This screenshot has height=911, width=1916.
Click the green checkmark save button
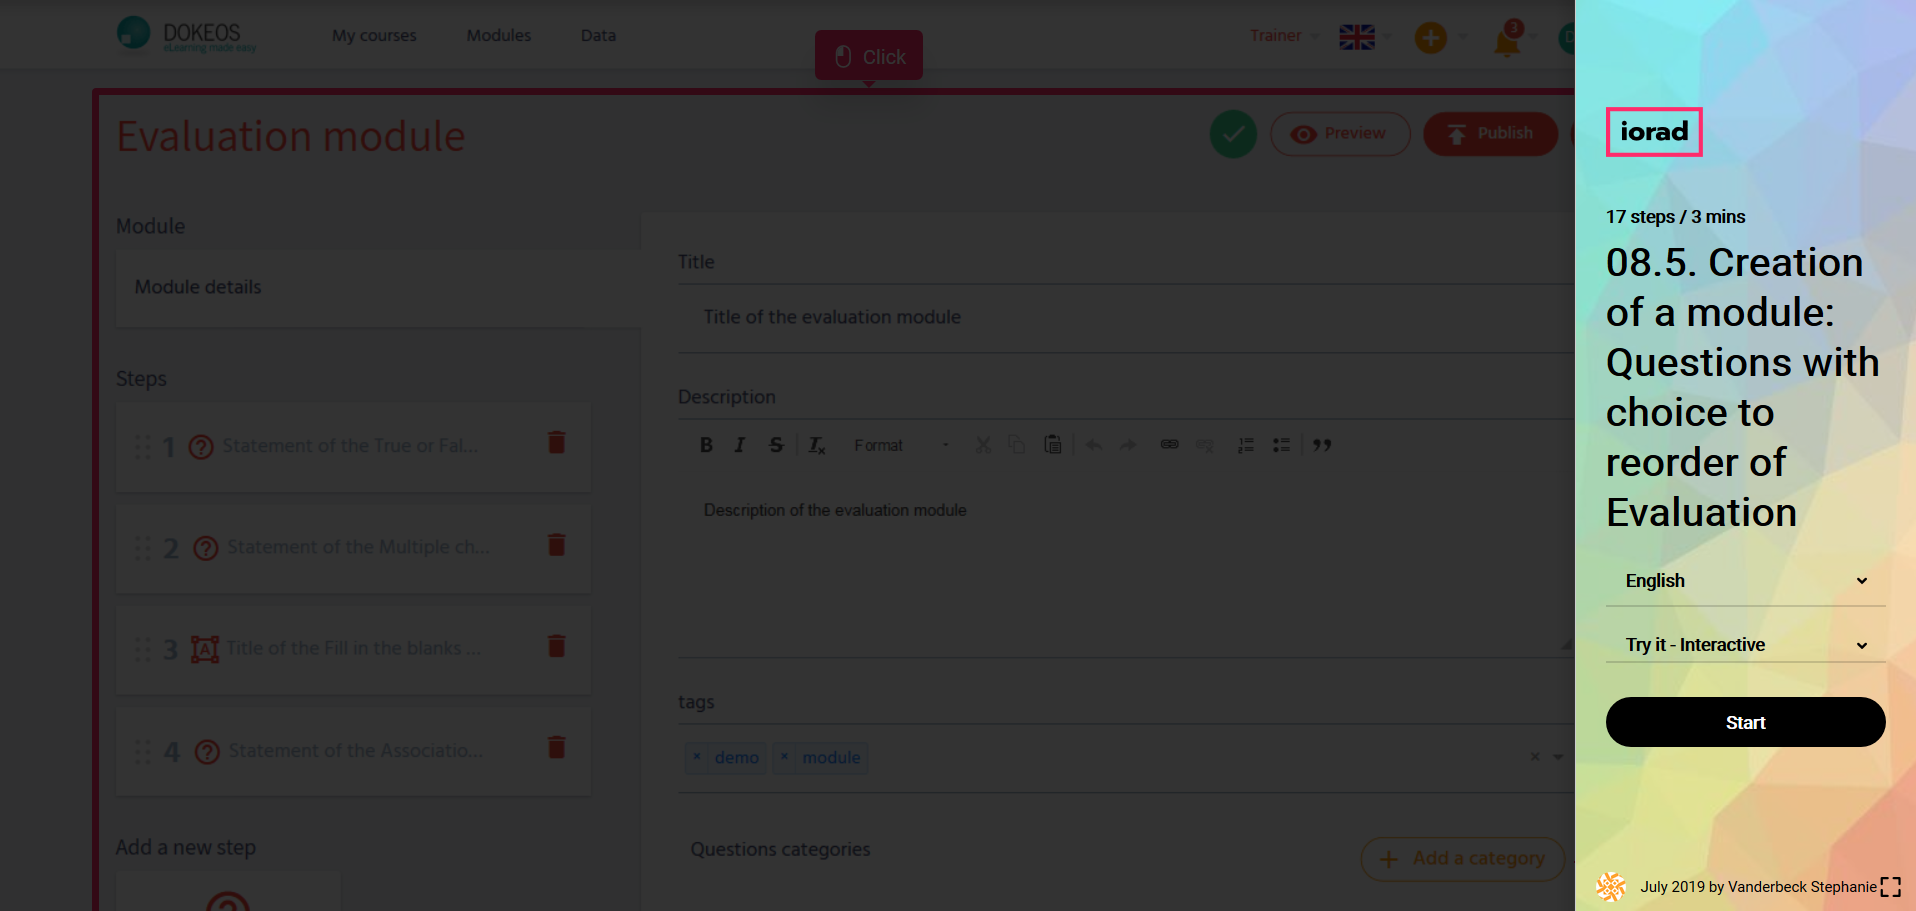pos(1233,134)
